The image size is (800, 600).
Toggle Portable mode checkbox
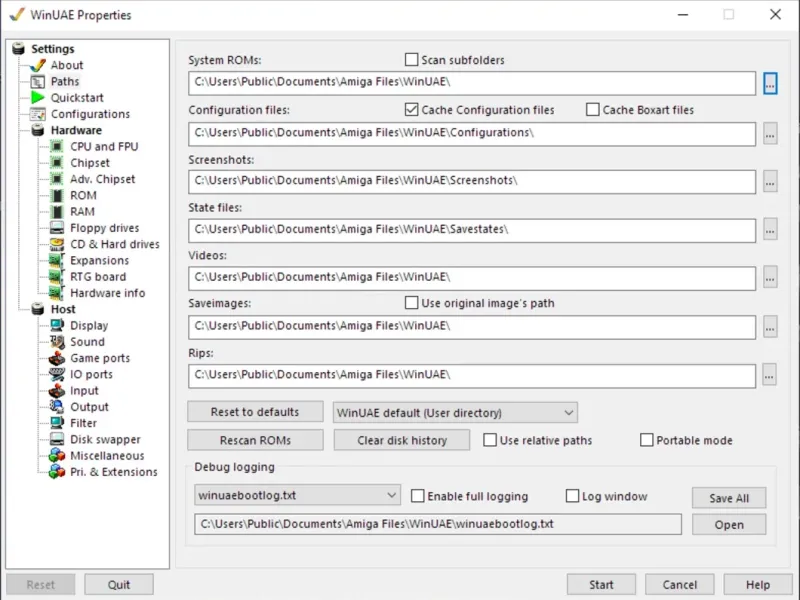tap(646, 440)
